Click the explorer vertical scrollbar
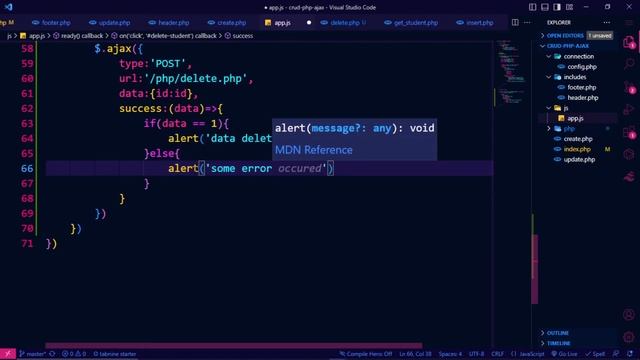Viewport: 640px width, 360px height. 534,269
